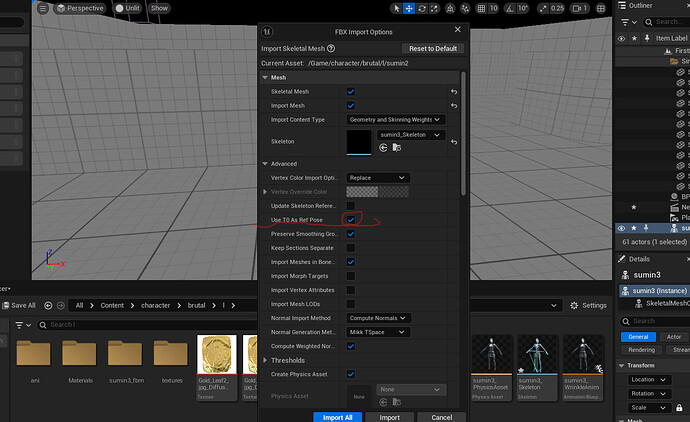Toggle the world/local coordinate system icon
This screenshot has width=690, height=422.
point(450,8)
